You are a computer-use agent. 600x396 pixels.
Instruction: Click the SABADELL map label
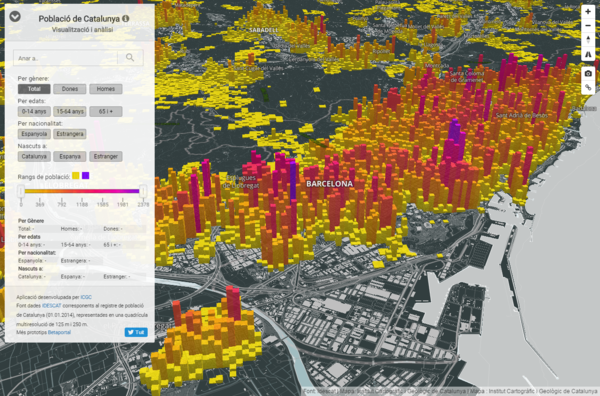point(264,30)
